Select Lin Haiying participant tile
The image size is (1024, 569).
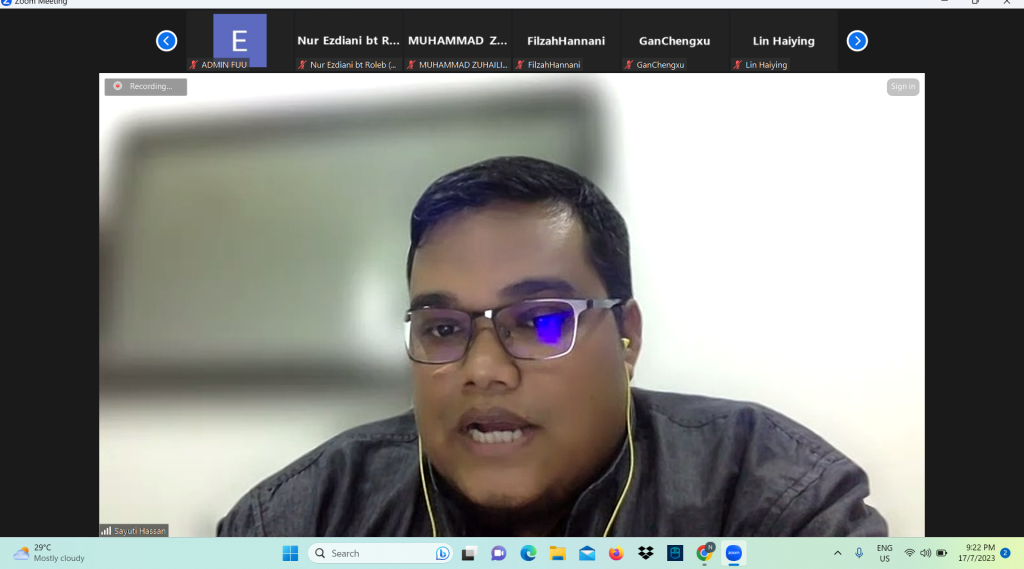[783, 42]
